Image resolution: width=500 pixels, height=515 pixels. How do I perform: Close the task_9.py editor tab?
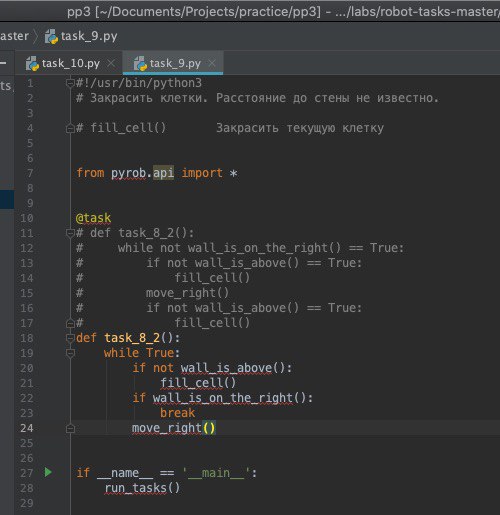212,63
